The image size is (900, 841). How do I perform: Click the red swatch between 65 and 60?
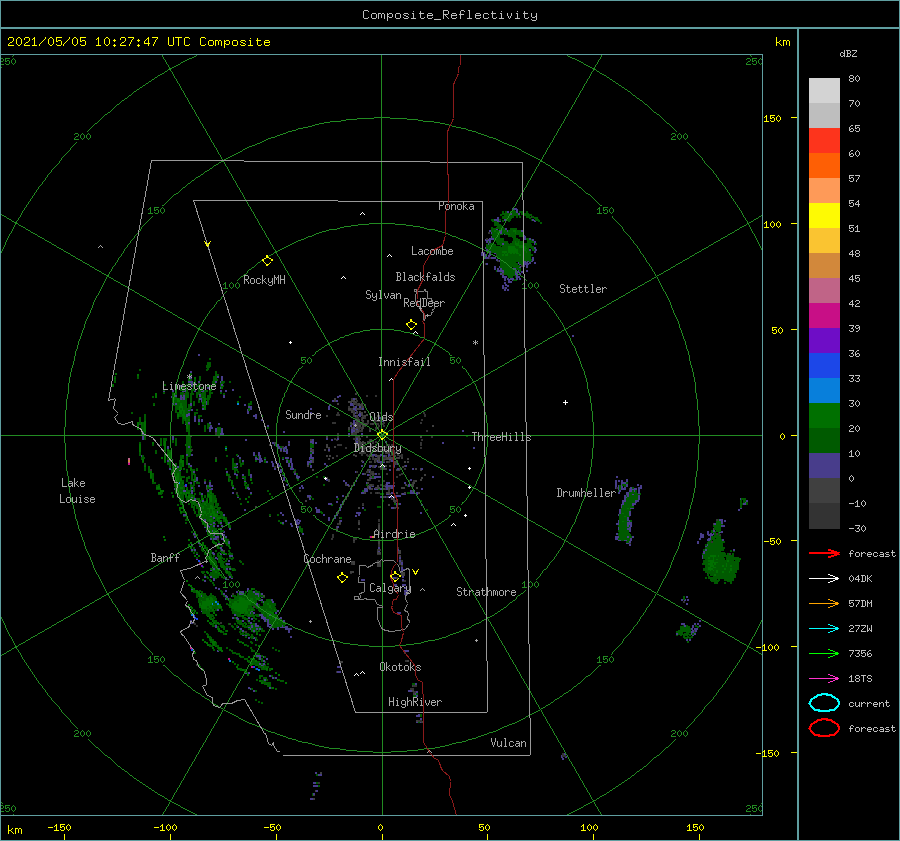click(x=824, y=141)
